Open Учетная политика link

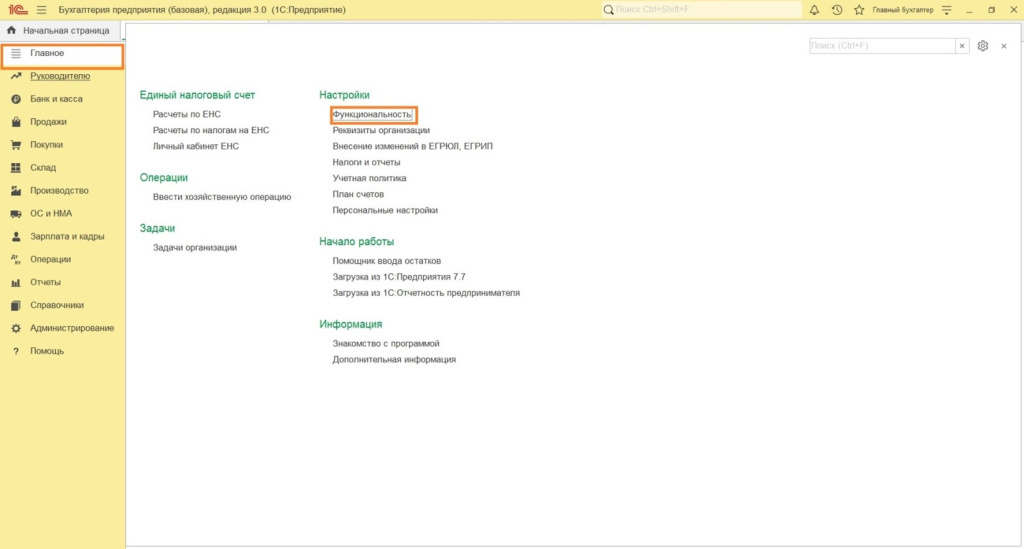coord(369,178)
